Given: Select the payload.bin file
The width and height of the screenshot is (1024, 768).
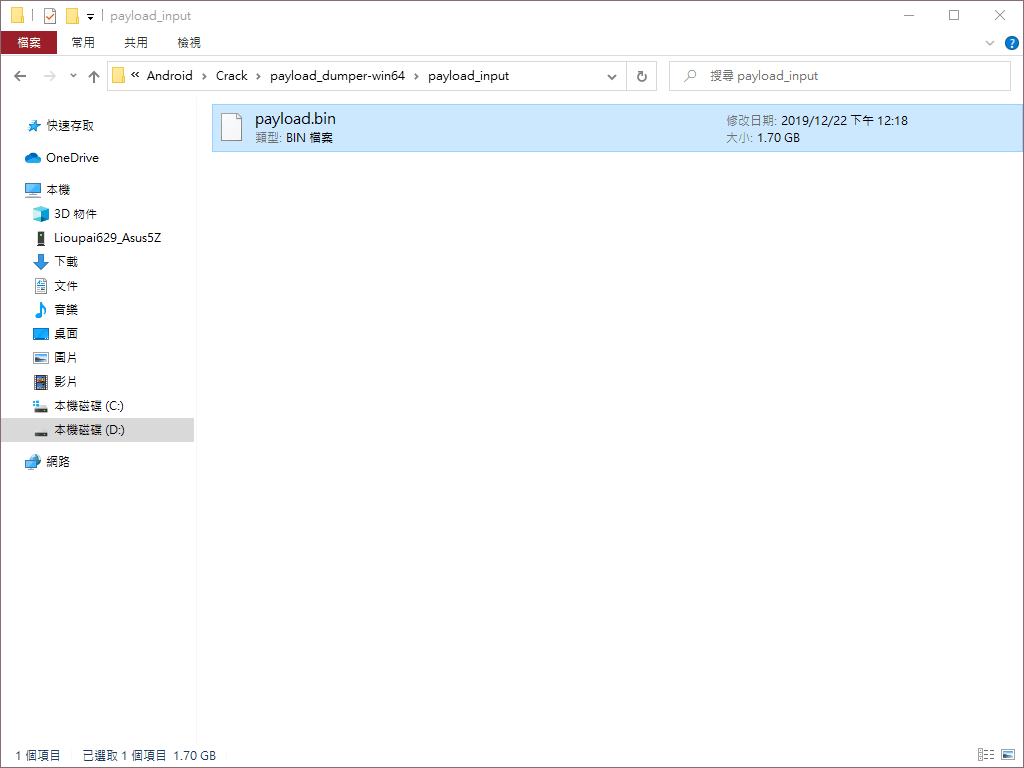Looking at the screenshot, I should click(x=617, y=128).
